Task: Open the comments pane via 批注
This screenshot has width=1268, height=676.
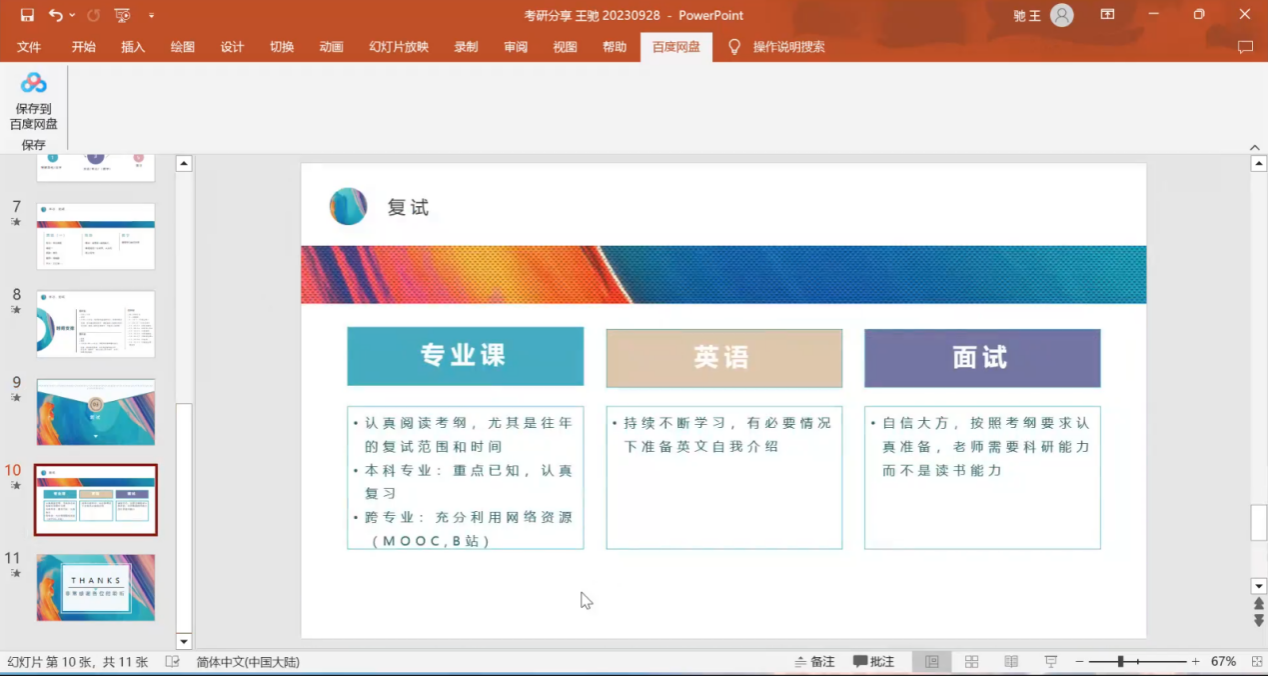Action: click(x=873, y=662)
